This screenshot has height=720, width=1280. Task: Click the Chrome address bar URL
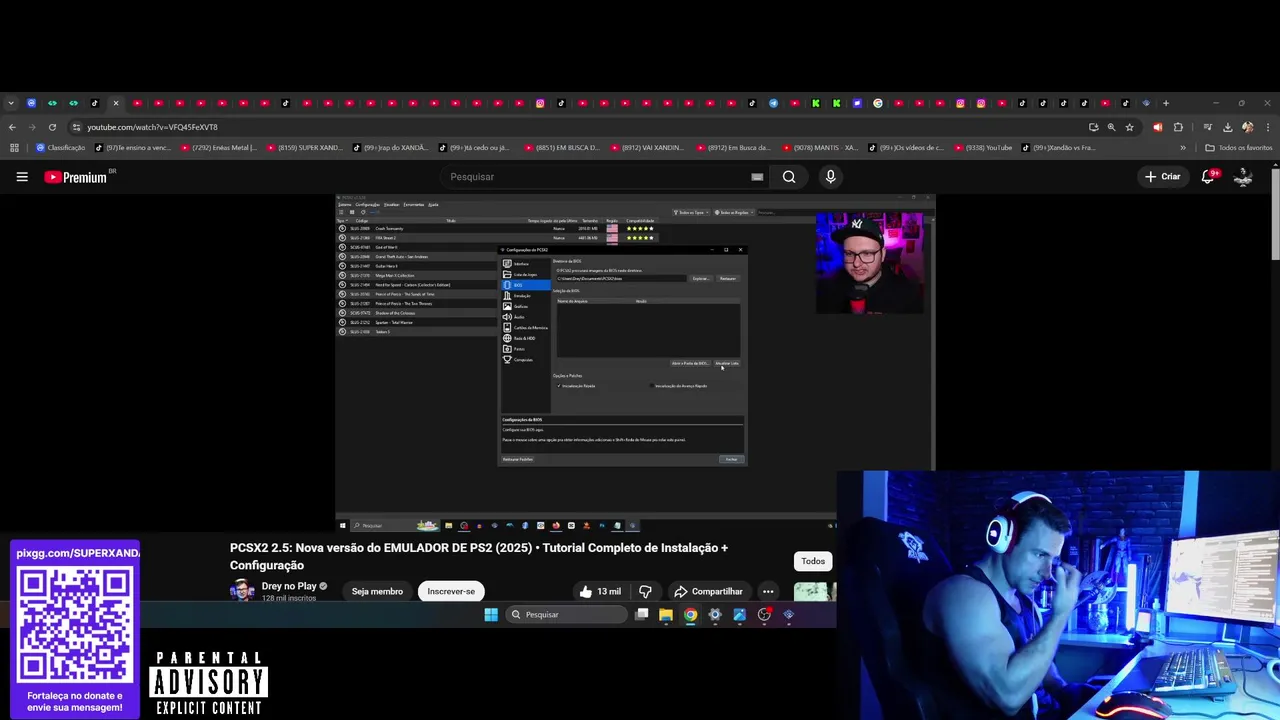(x=152, y=127)
